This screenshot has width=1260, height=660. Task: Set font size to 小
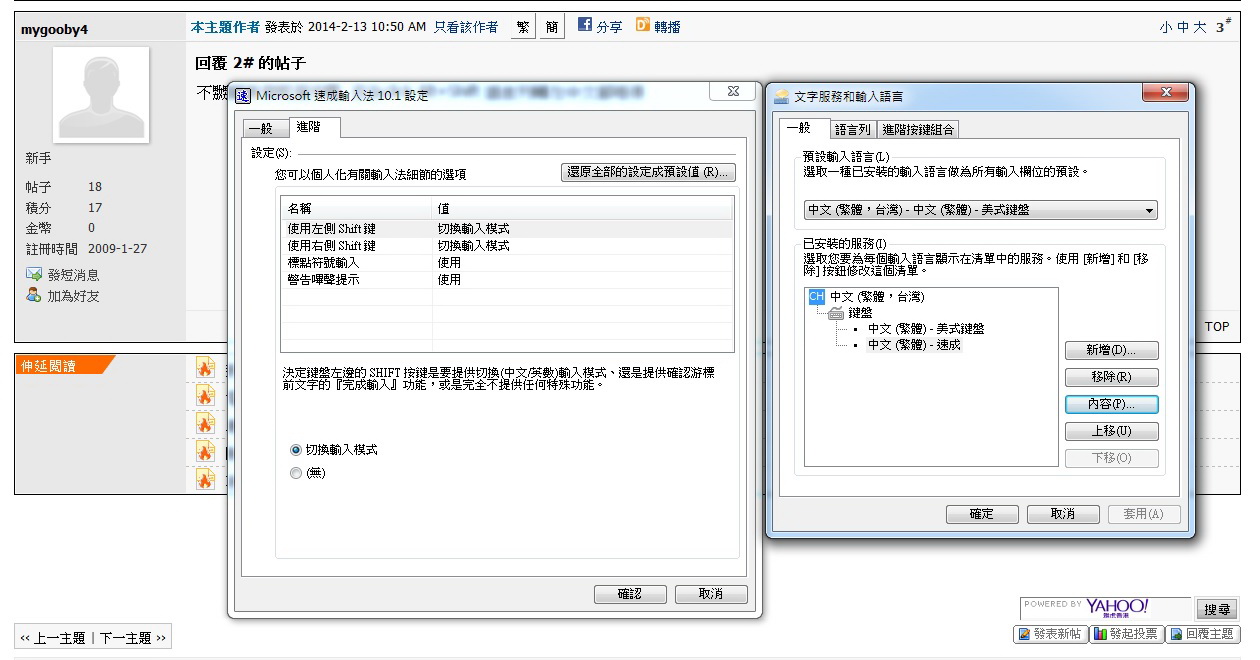pos(1166,28)
